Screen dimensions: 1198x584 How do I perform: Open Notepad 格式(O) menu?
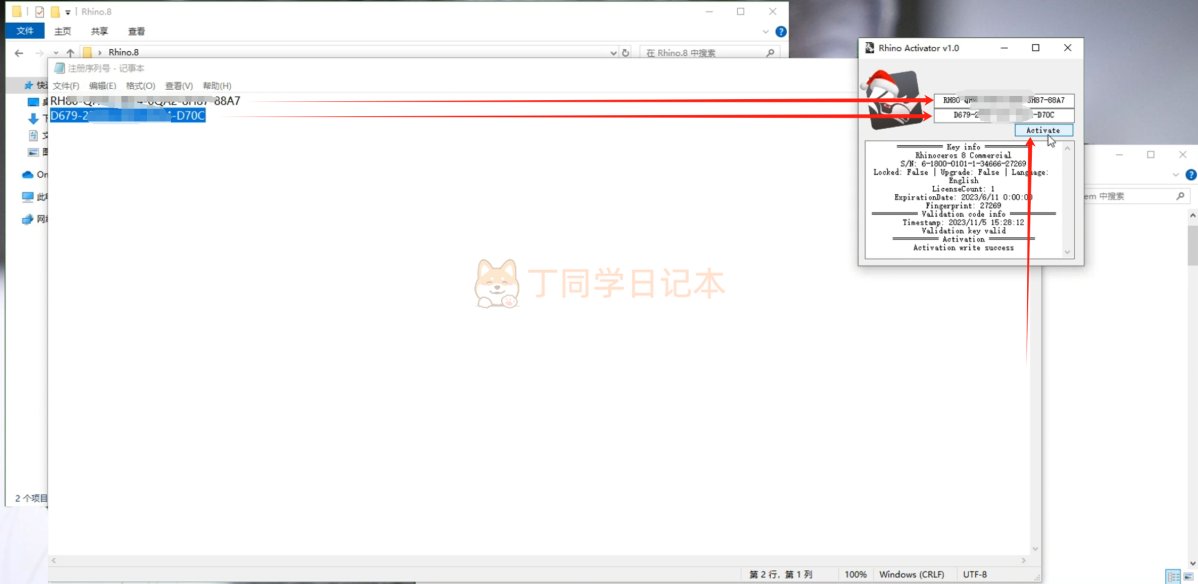[x=141, y=86]
